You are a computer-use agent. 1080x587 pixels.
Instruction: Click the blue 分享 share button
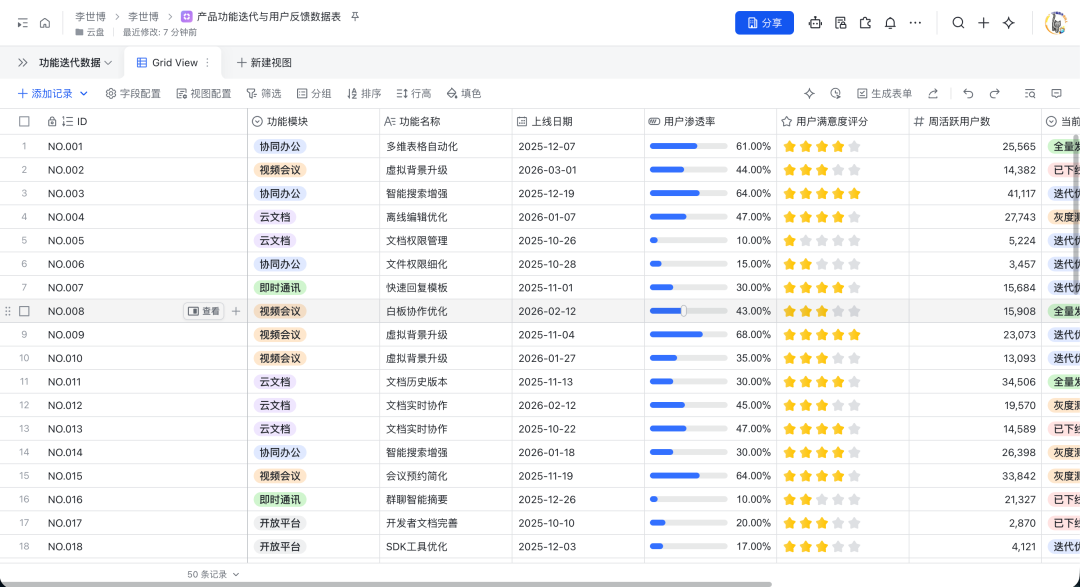[x=764, y=23]
